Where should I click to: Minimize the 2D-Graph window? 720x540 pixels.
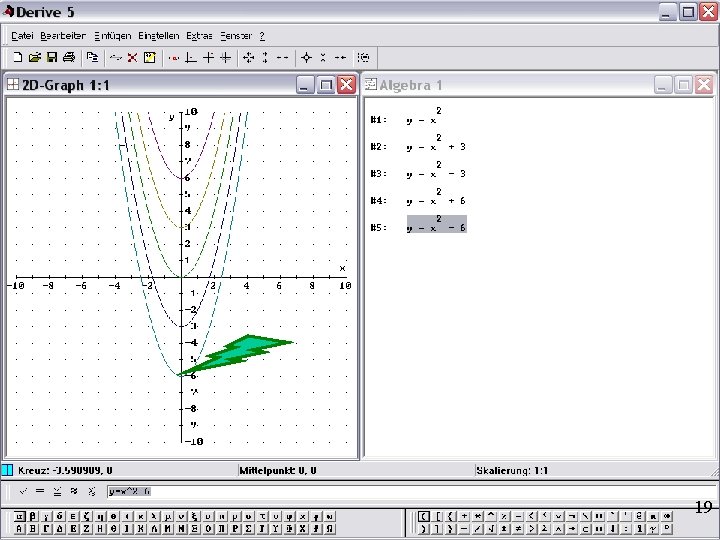(x=305, y=85)
